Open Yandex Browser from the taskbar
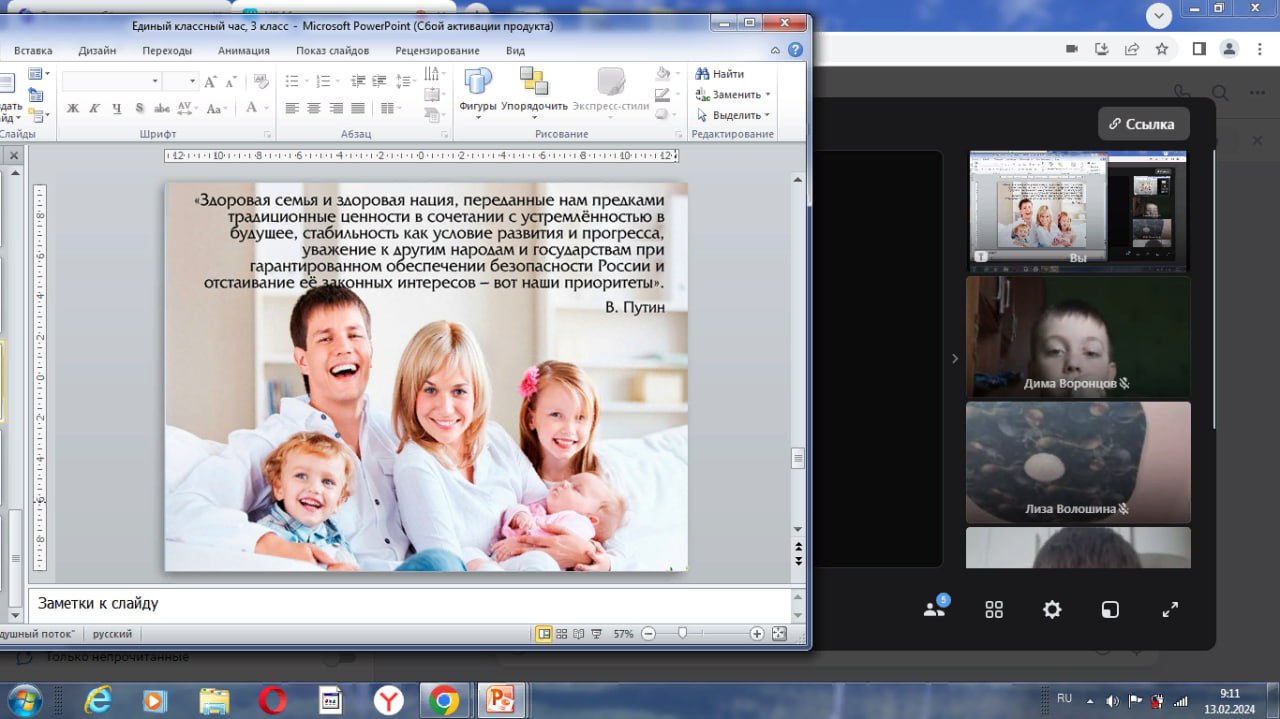The image size is (1280, 719). (x=388, y=700)
